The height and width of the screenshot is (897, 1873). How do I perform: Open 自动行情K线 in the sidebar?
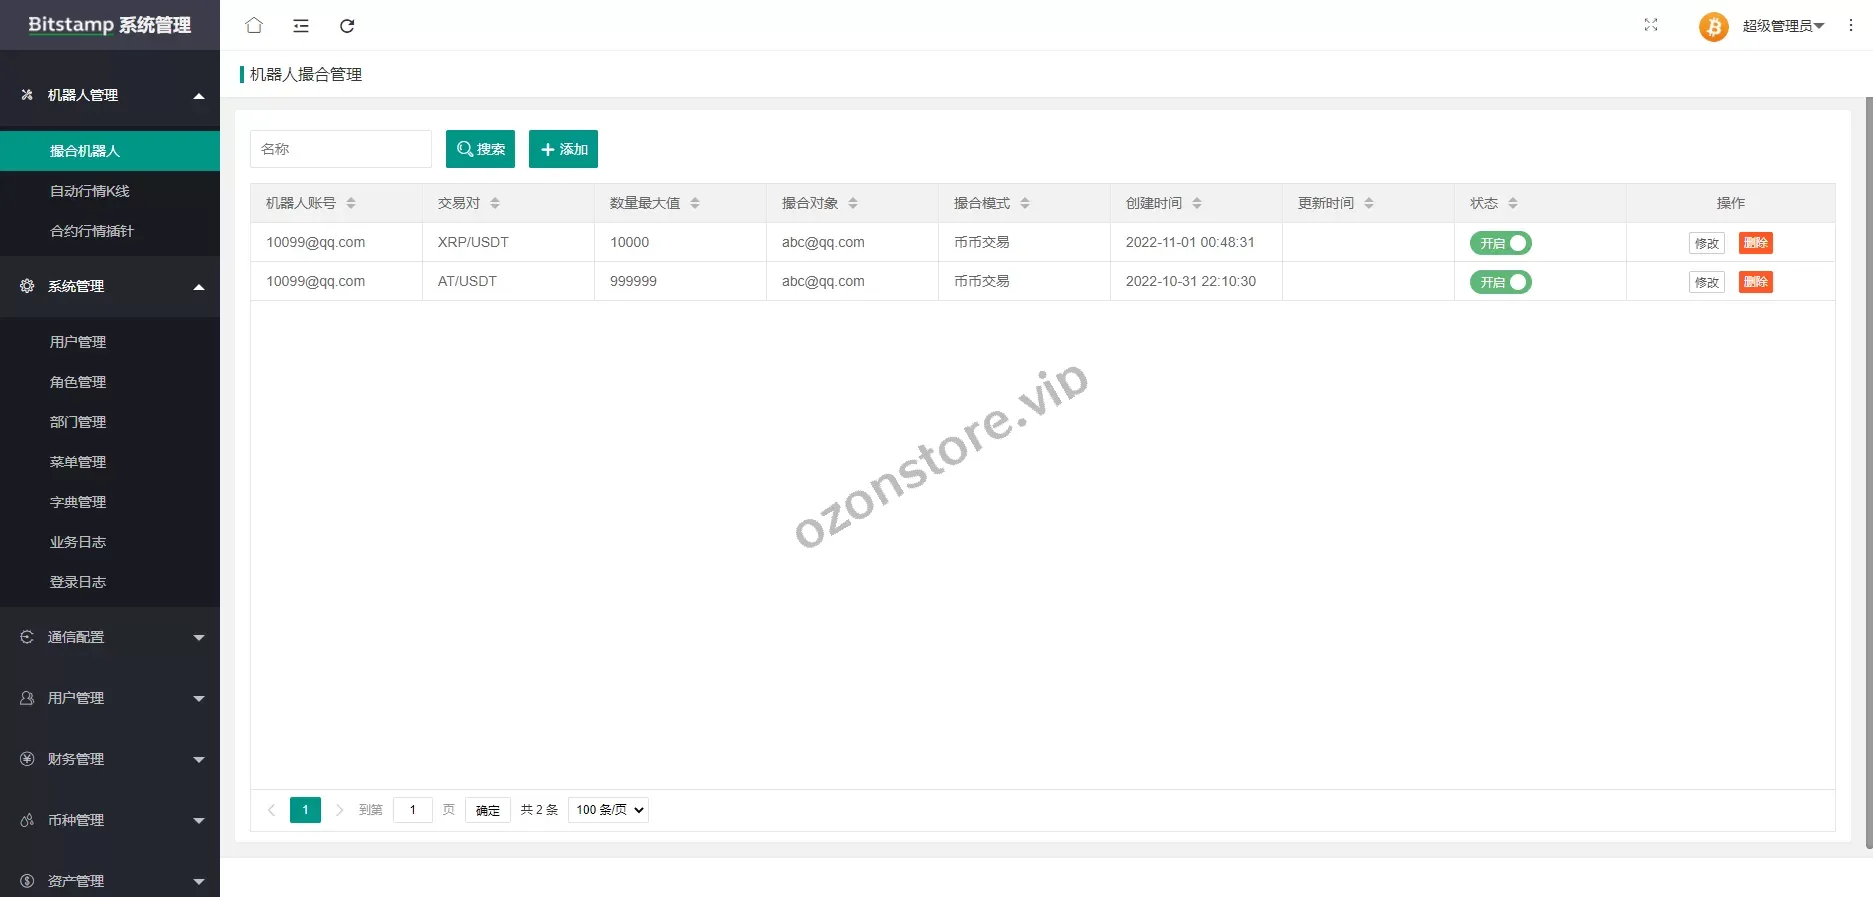point(90,191)
